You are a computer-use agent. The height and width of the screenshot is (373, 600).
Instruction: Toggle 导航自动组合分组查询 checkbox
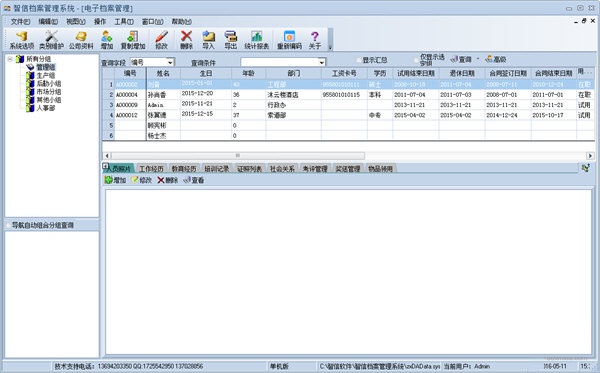8,225
